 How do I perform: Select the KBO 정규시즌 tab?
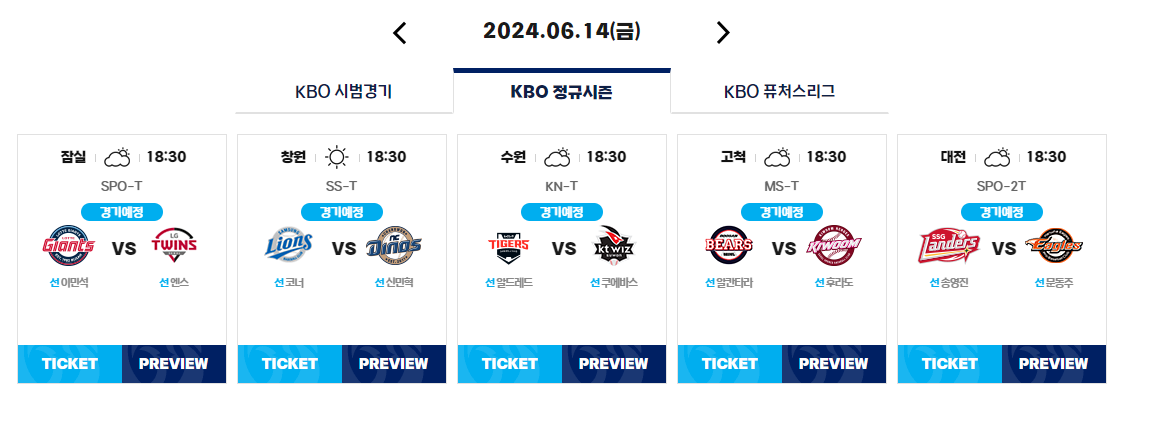click(562, 91)
